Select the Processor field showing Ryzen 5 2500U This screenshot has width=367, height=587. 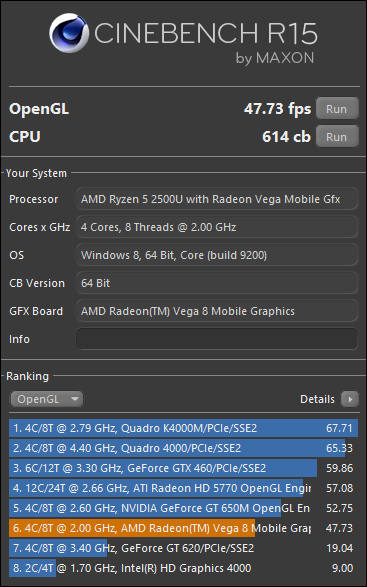[217, 199]
